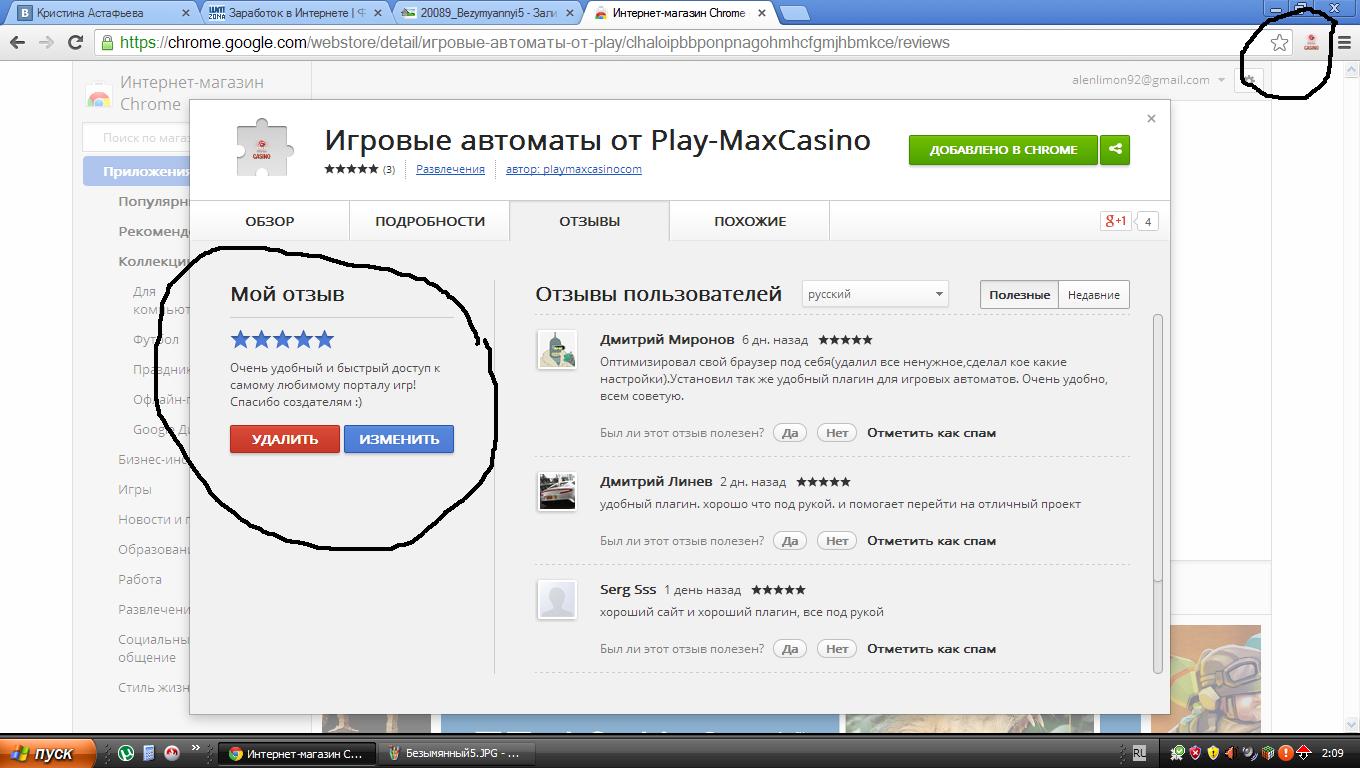Flag Дмитрий Миронов's review as spam
Image resolution: width=1360 pixels, height=768 pixels.
click(931, 433)
